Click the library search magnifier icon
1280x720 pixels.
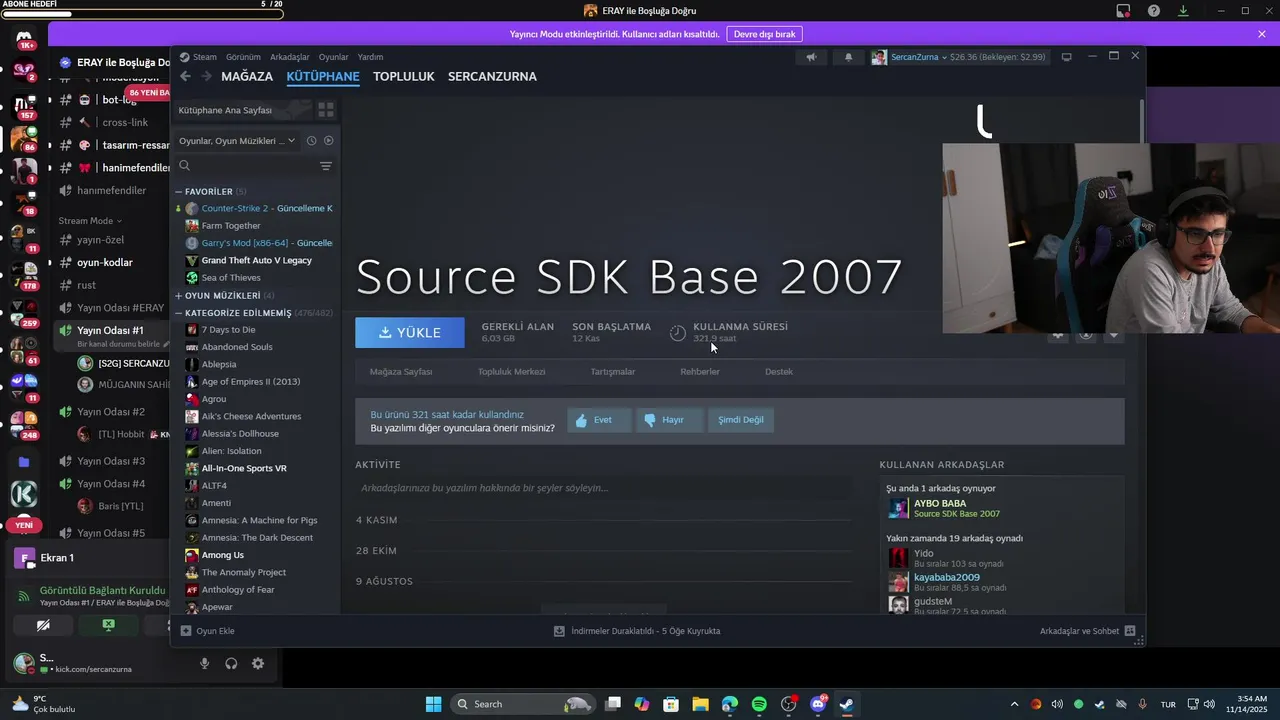click(x=185, y=166)
